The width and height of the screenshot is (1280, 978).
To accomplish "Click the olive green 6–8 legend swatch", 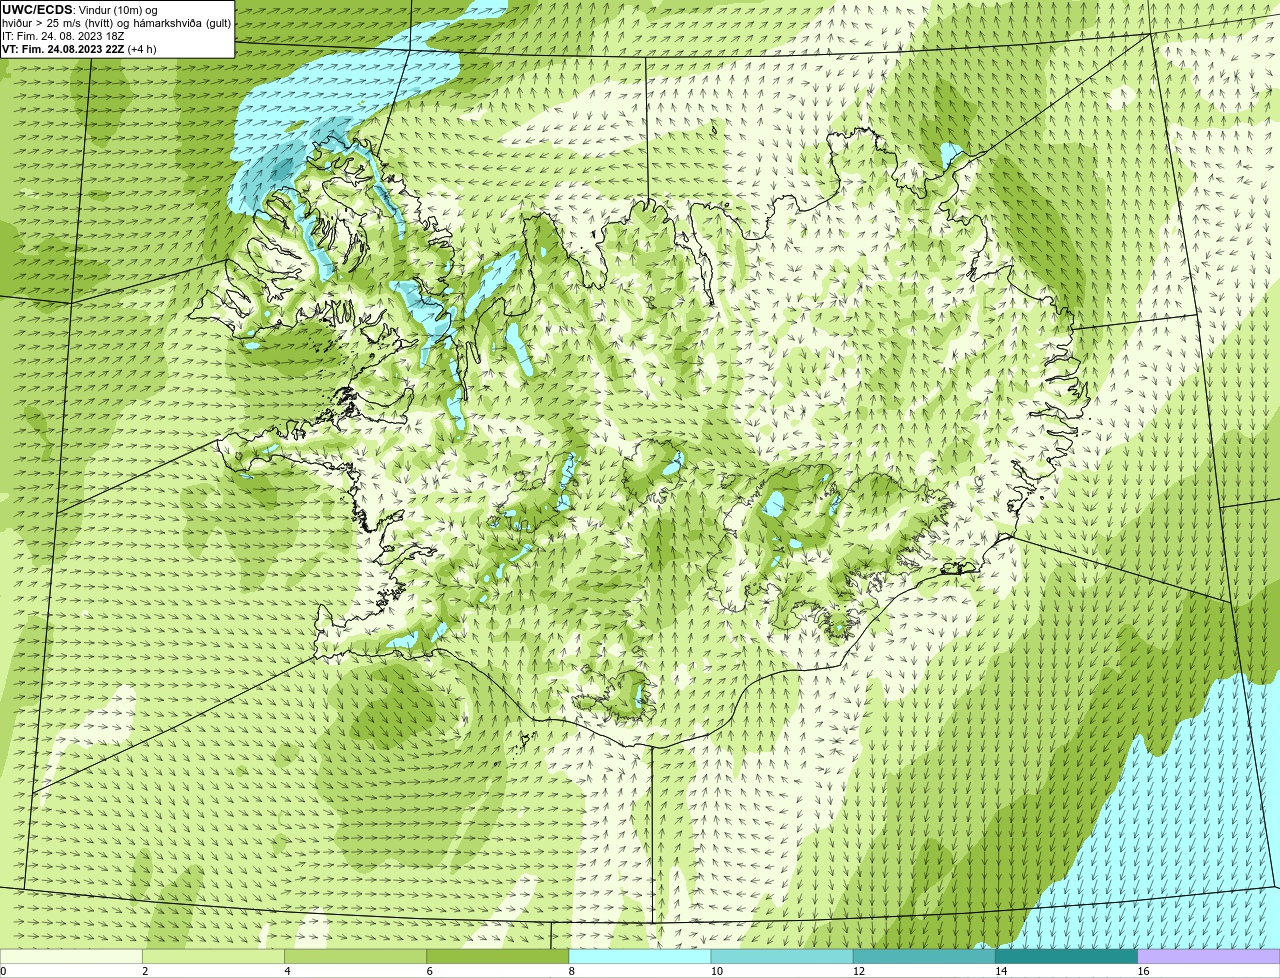I will [497, 956].
